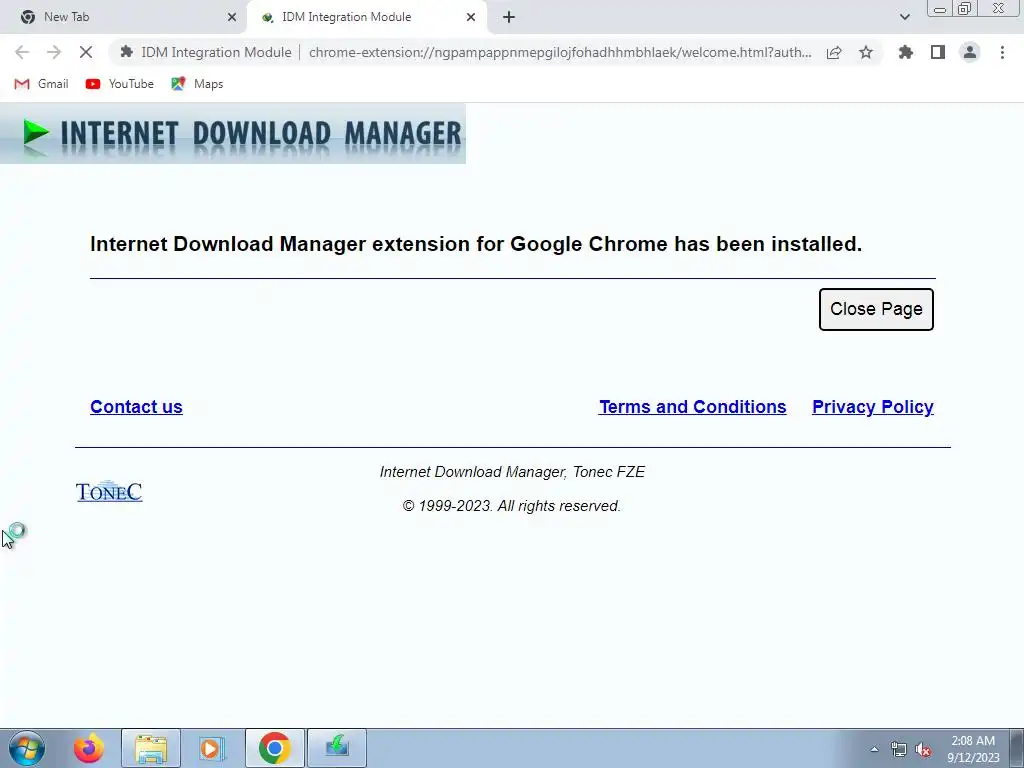Bookmark this page with star icon
1024x768 pixels.
[x=866, y=52]
